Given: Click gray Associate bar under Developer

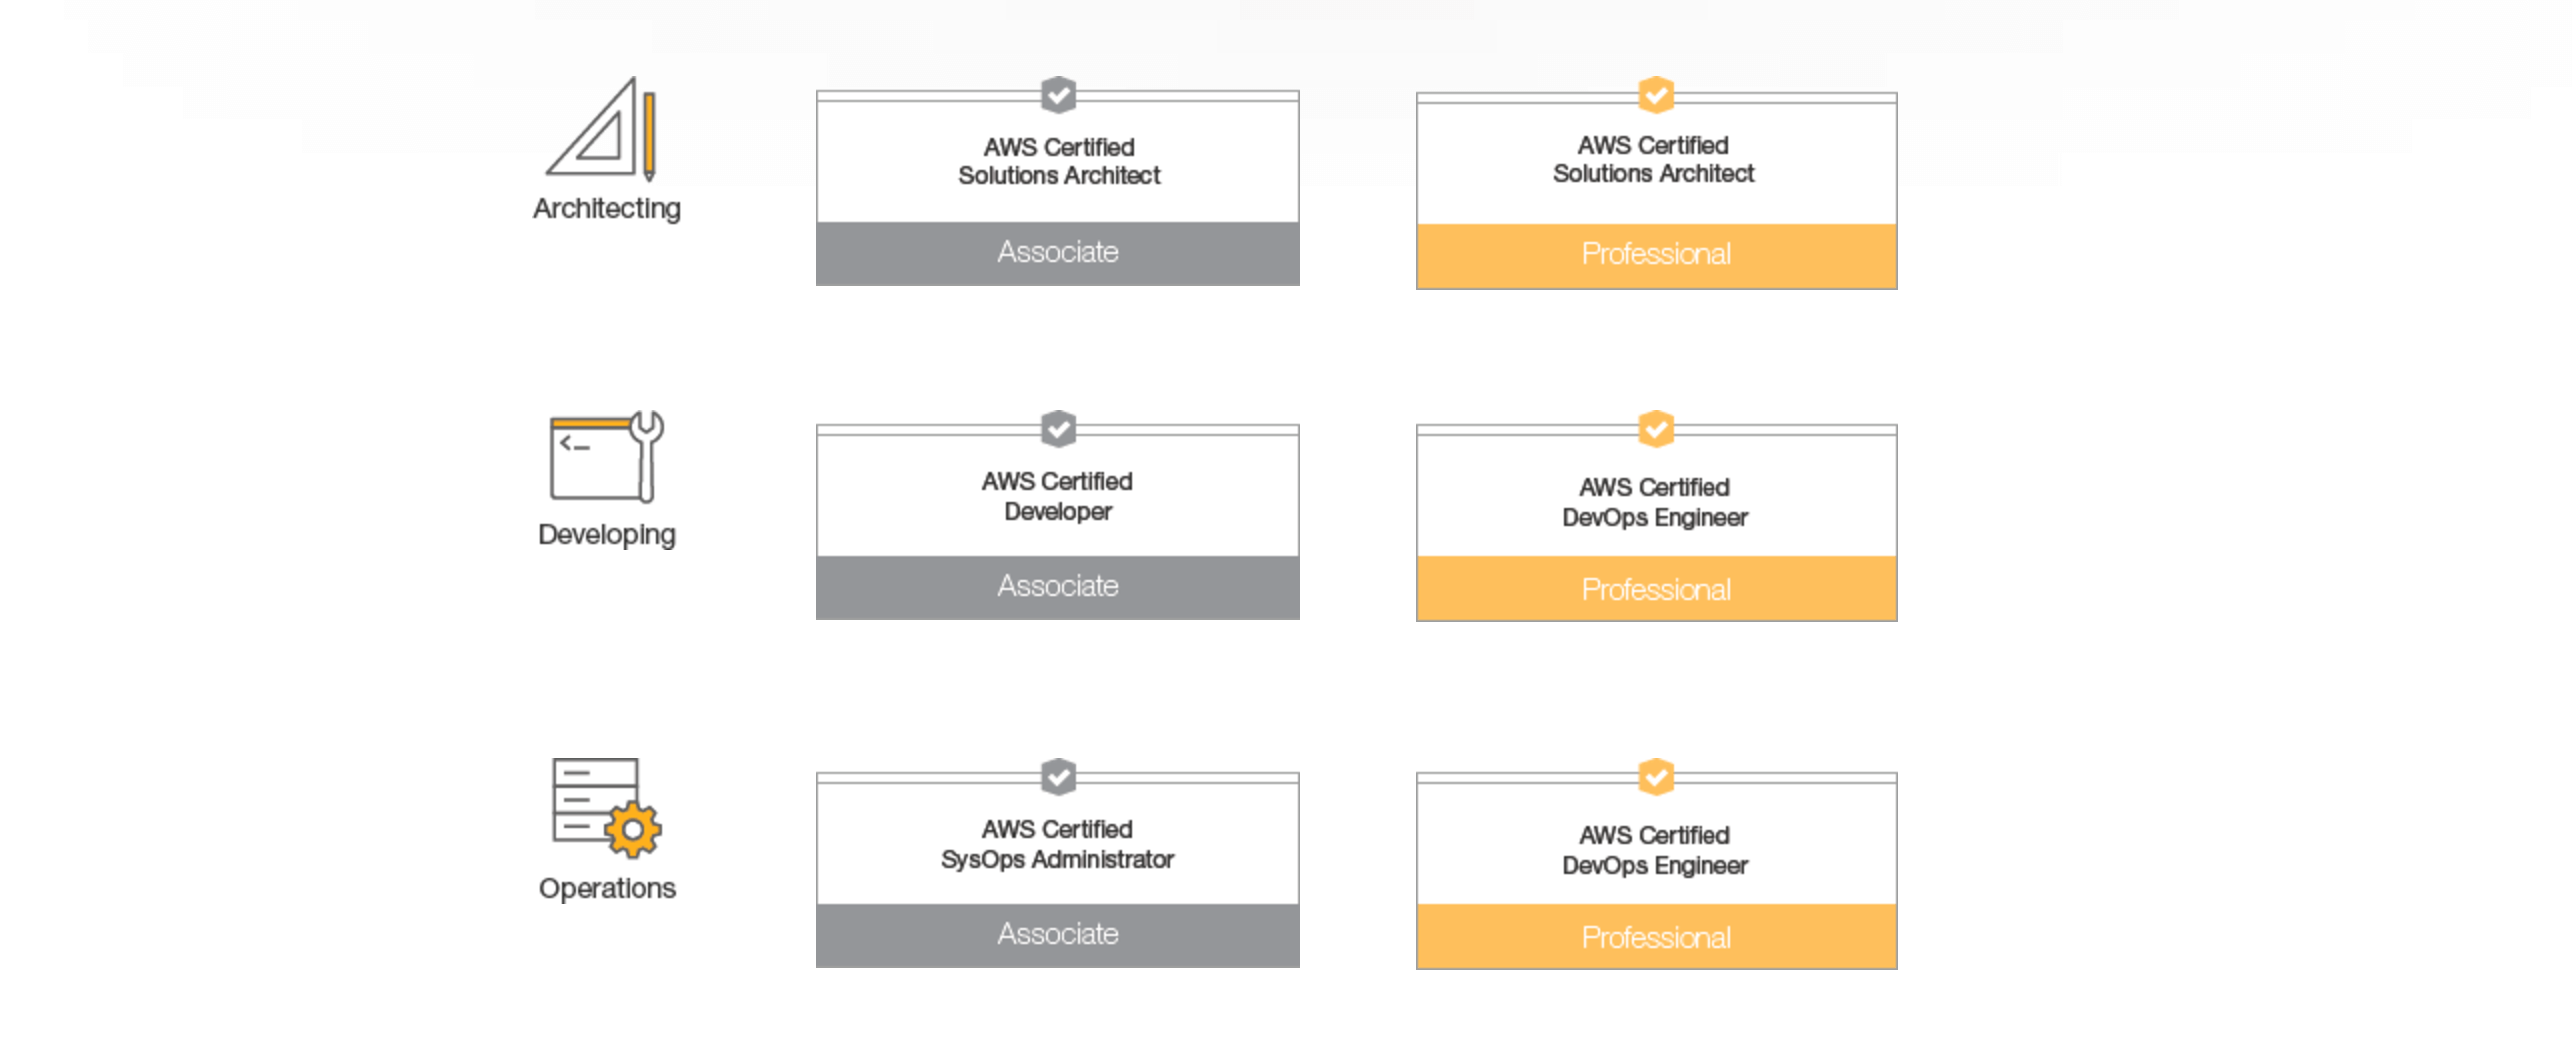Looking at the screenshot, I should pyautogui.click(x=1058, y=587).
